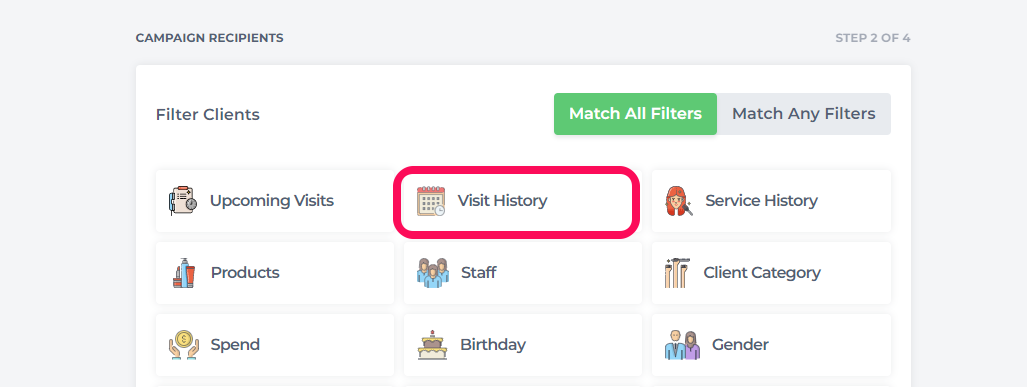Filter clients by Spend label
The image size is (1027, 387).
pos(235,345)
